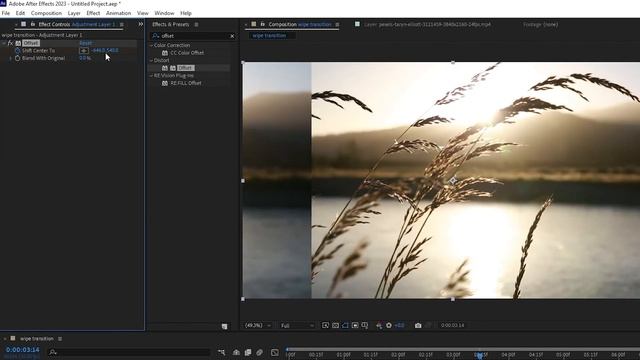Open Effect Controls panel menu
Viewport: 640px width, 360px height.
point(122,24)
